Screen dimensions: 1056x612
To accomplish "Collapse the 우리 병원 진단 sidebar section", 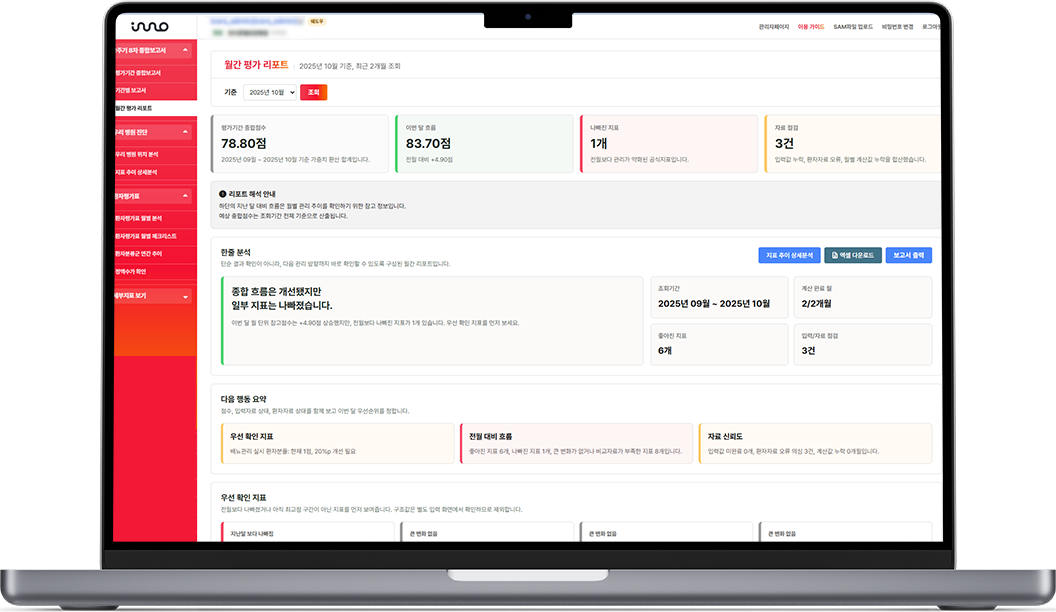I will point(185,132).
